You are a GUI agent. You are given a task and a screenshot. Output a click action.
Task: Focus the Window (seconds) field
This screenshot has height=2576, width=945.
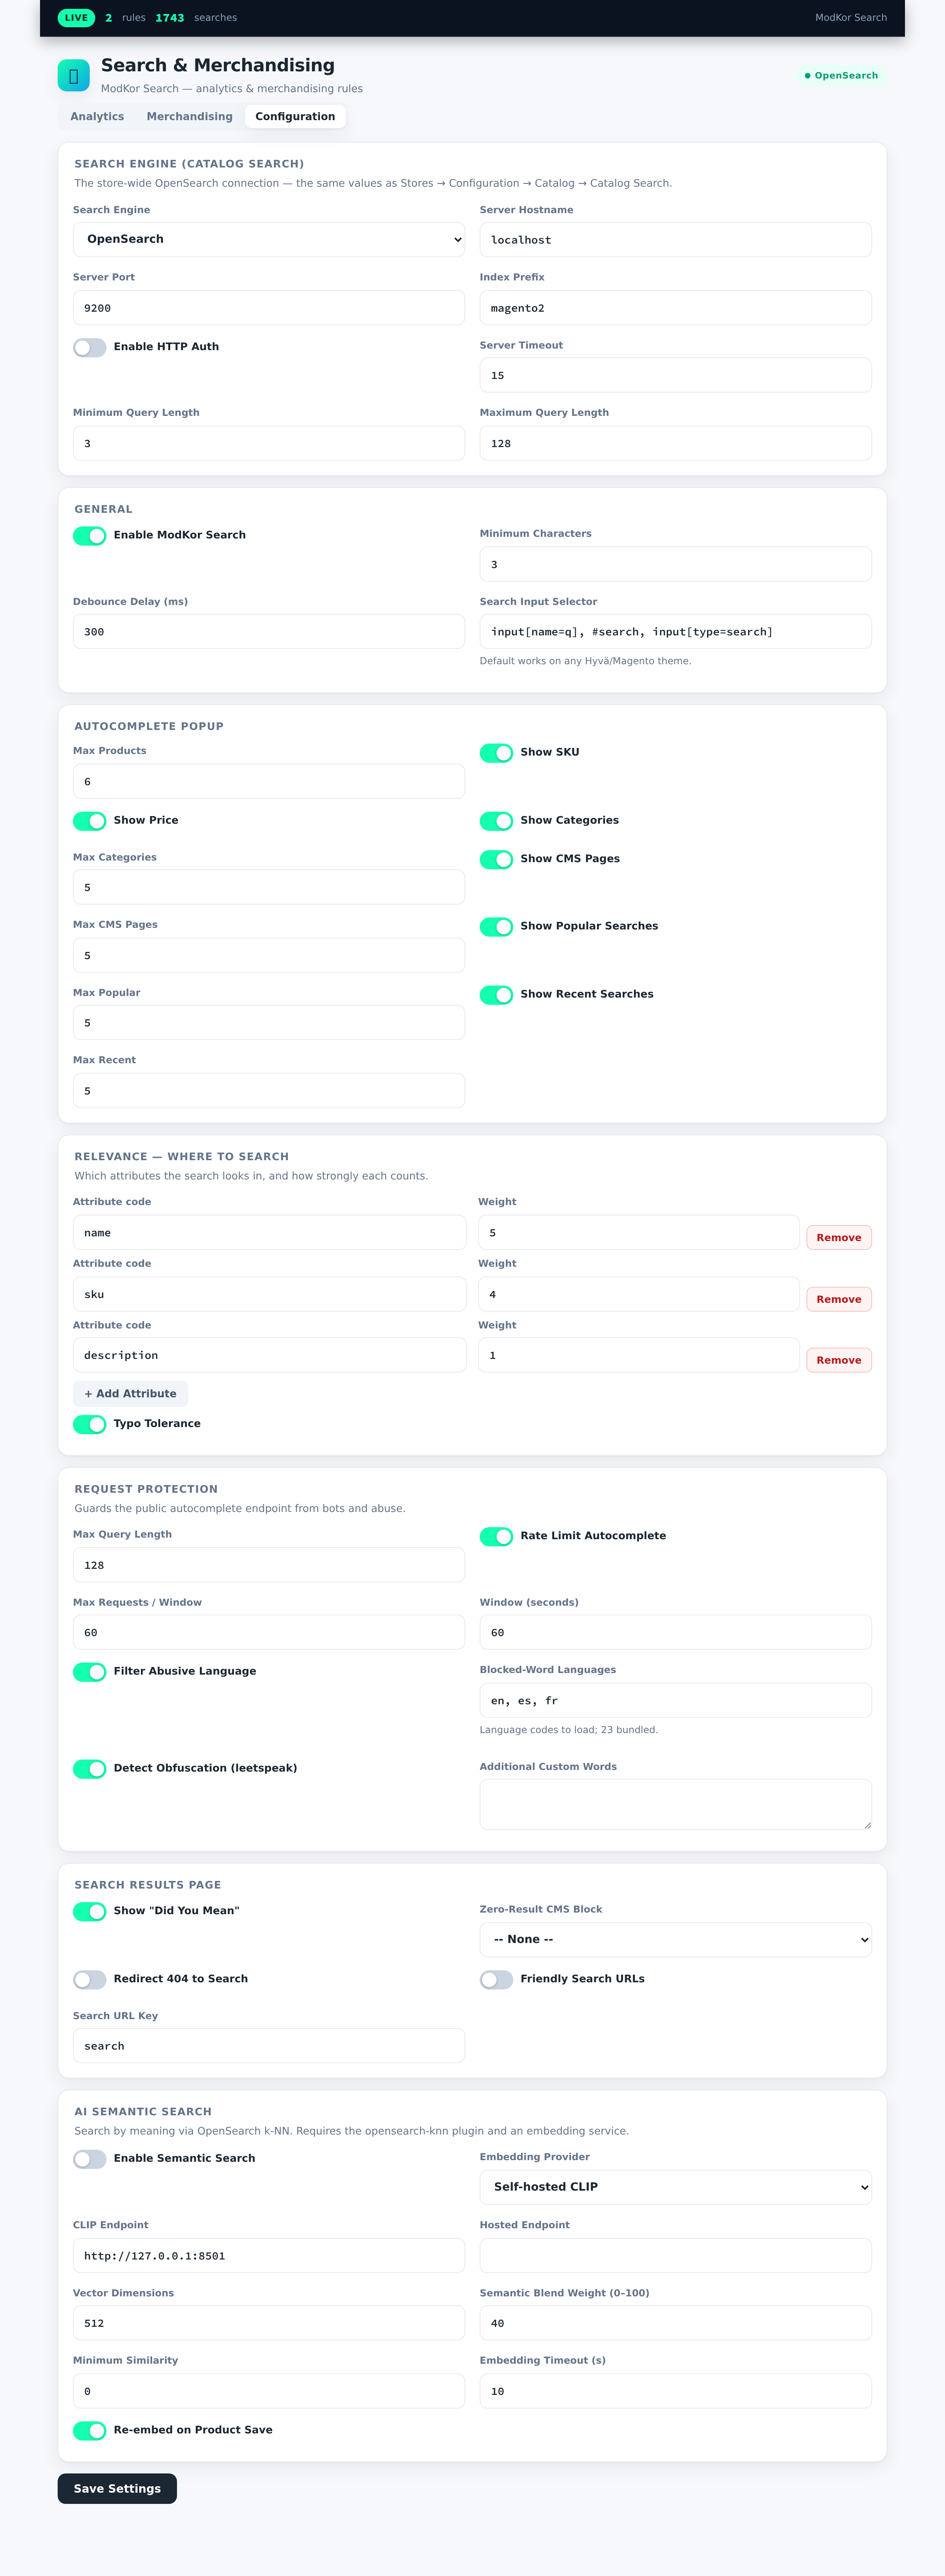[x=675, y=1633]
